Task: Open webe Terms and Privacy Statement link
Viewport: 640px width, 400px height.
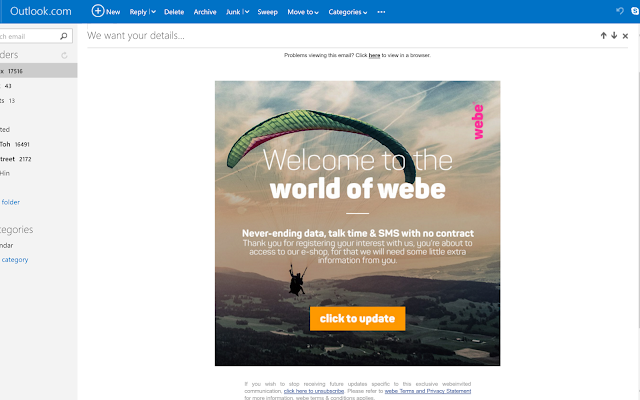Action: pyautogui.click(x=428, y=391)
